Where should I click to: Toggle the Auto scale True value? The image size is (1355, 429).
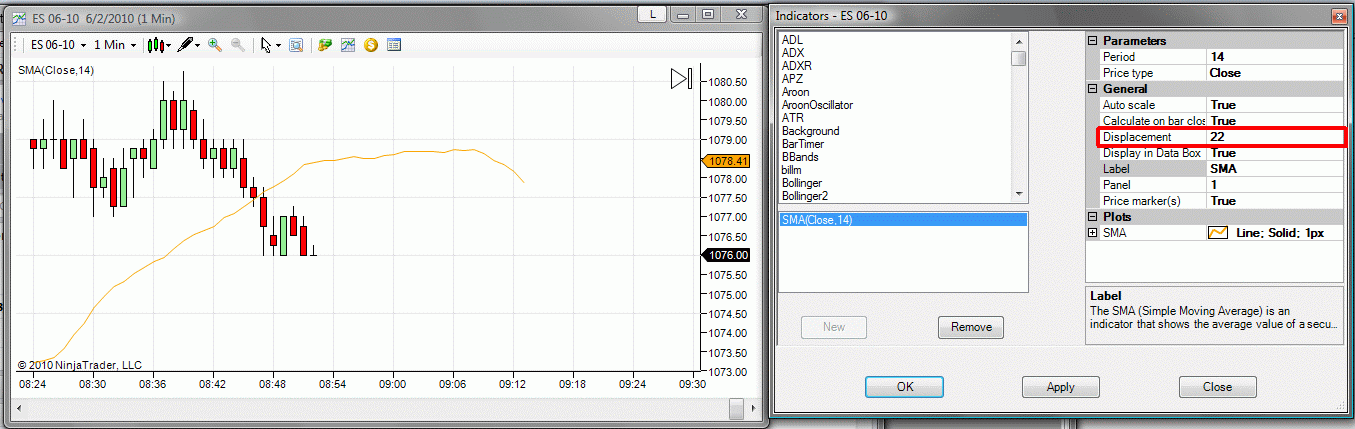[1275, 105]
